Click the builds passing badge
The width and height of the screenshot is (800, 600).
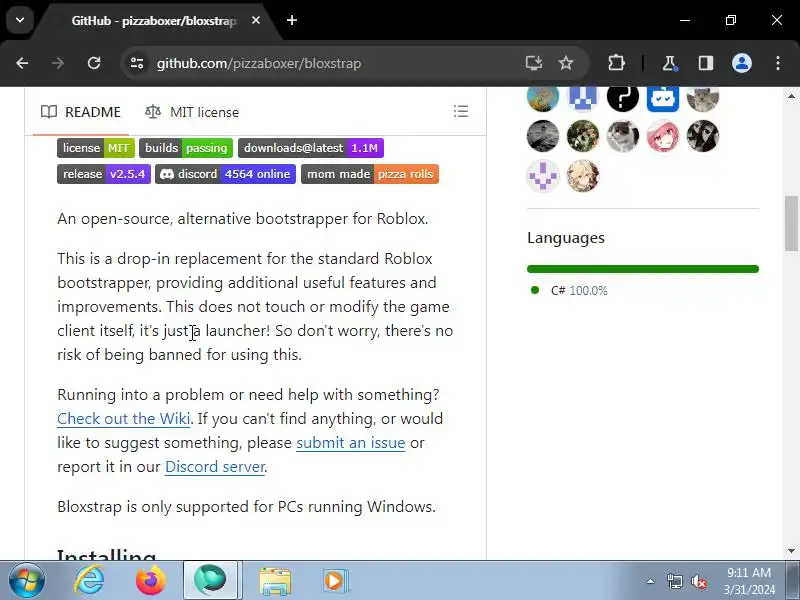point(186,148)
